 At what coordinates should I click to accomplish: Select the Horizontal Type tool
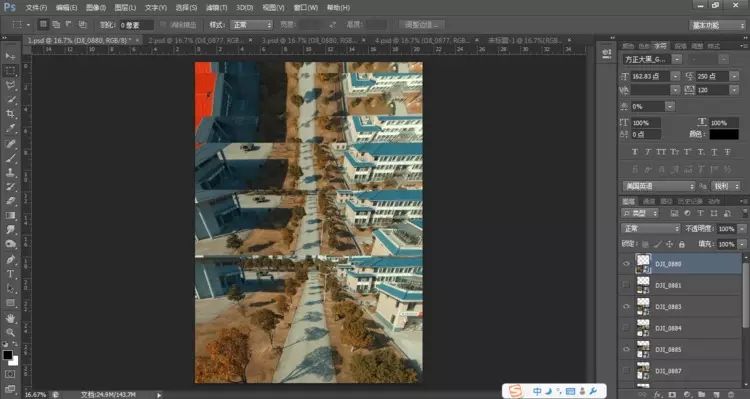tap(10, 274)
